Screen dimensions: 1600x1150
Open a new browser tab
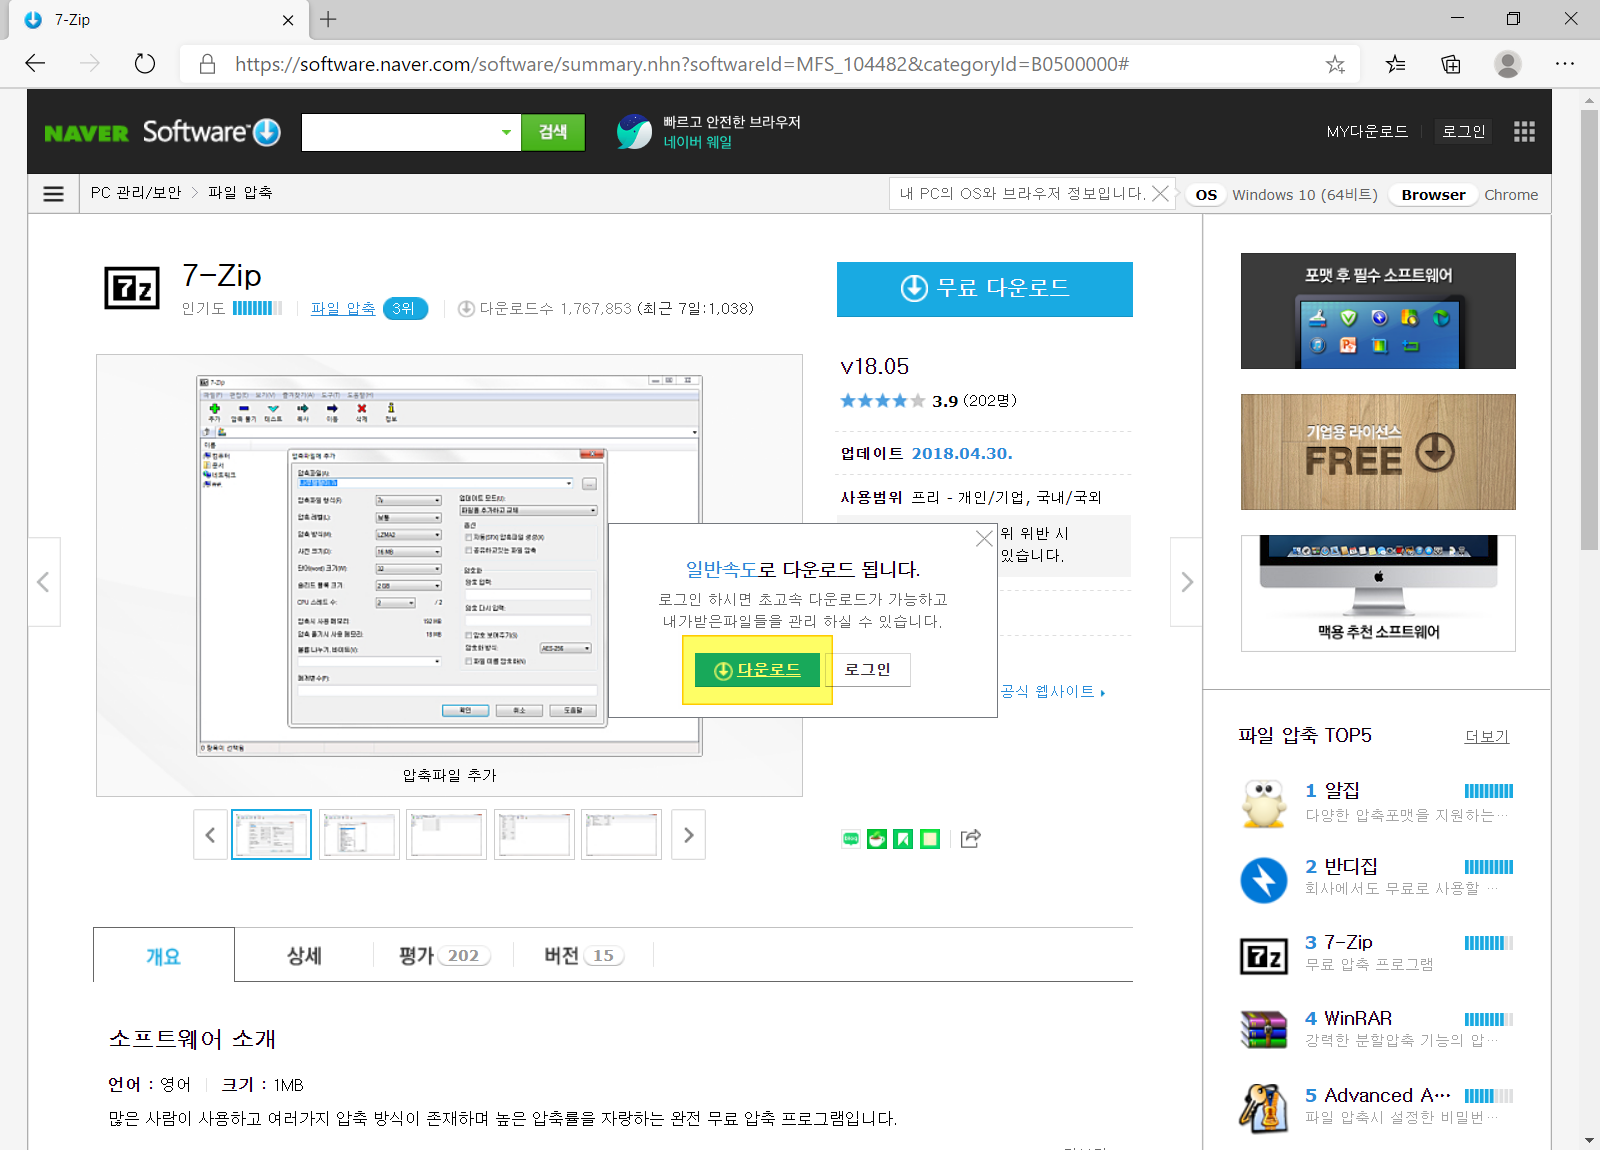pyautogui.click(x=328, y=19)
